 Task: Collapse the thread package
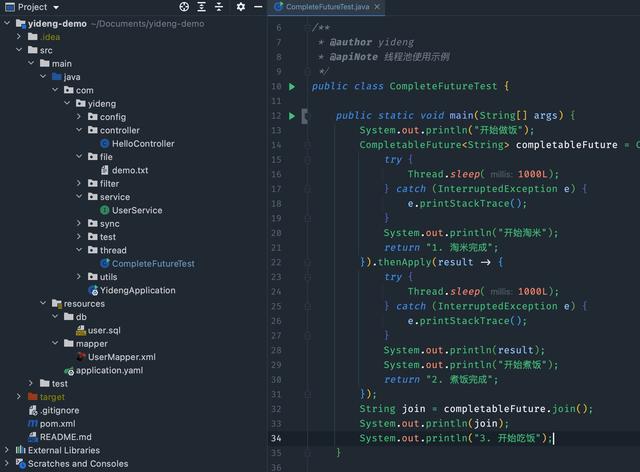(x=79, y=250)
